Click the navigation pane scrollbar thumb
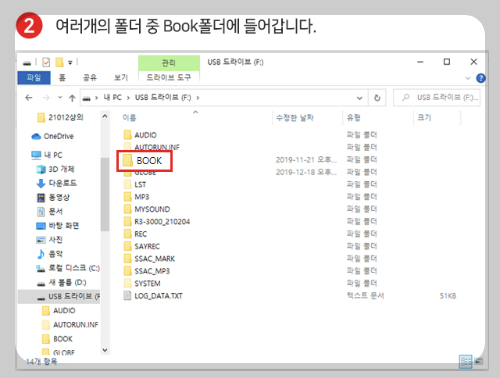The height and width of the screenshot is (378, 500). [105, 194]
